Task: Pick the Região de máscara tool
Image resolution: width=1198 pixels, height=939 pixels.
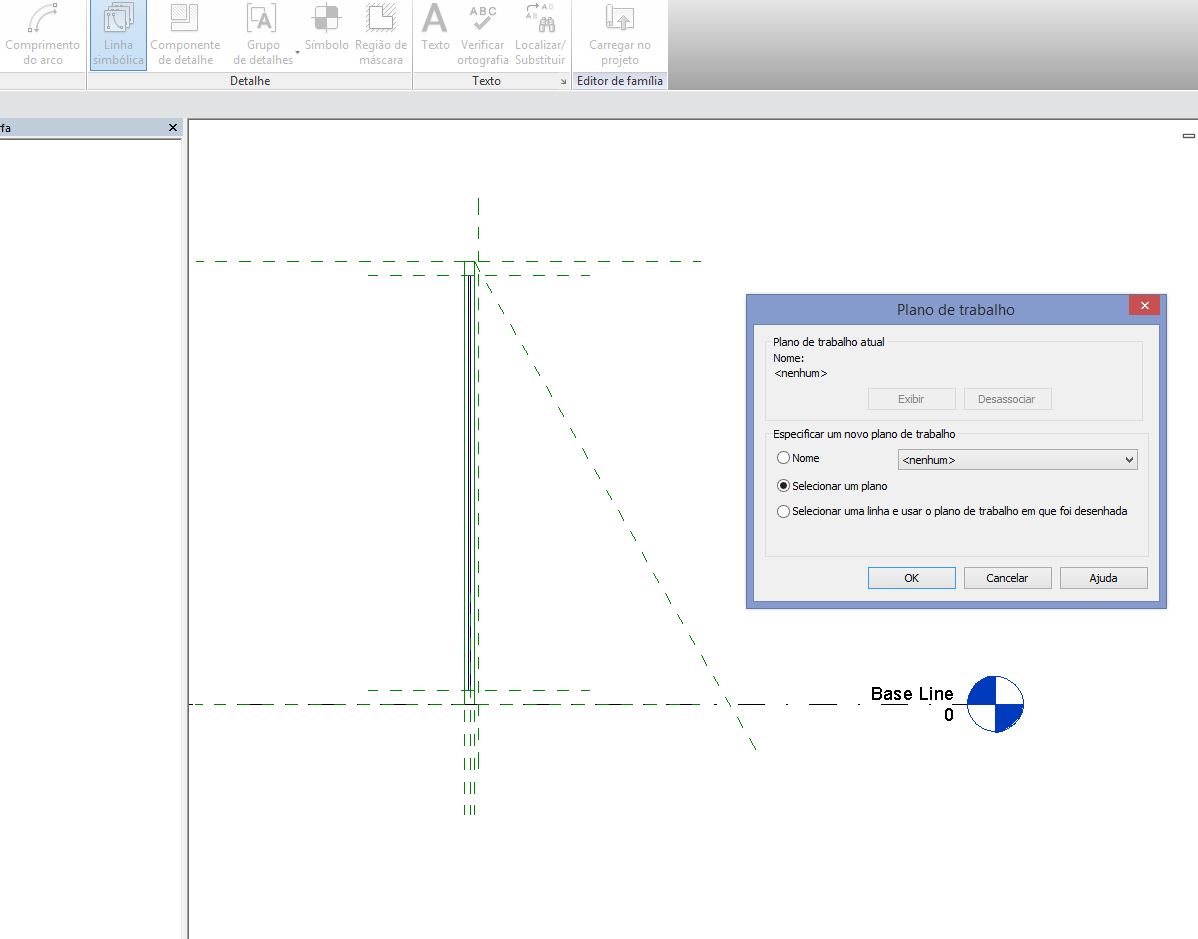Action: pyautogui.click(x=380, y=36)
